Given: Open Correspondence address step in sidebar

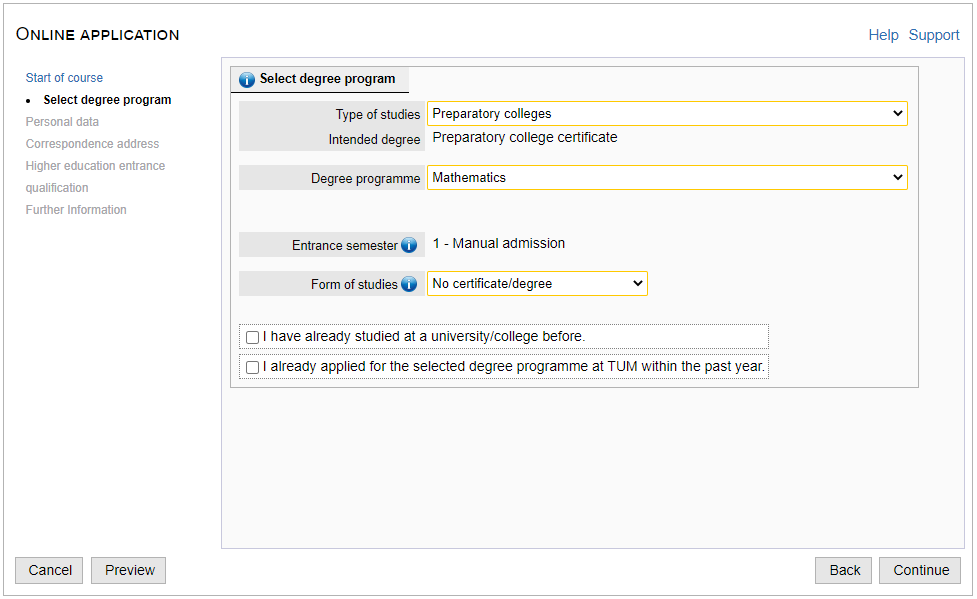Looking at the screenshot, I should [92, 144].
